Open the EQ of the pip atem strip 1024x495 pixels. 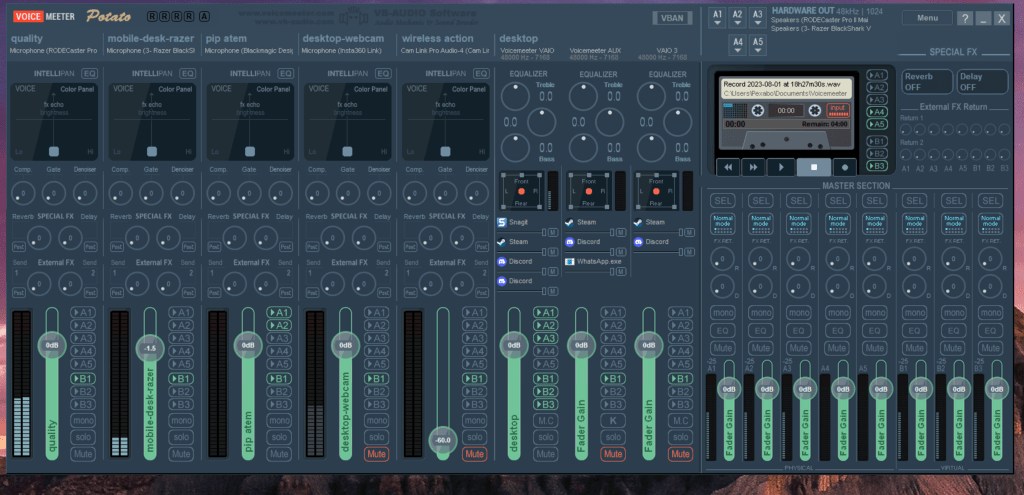(285, 74)
